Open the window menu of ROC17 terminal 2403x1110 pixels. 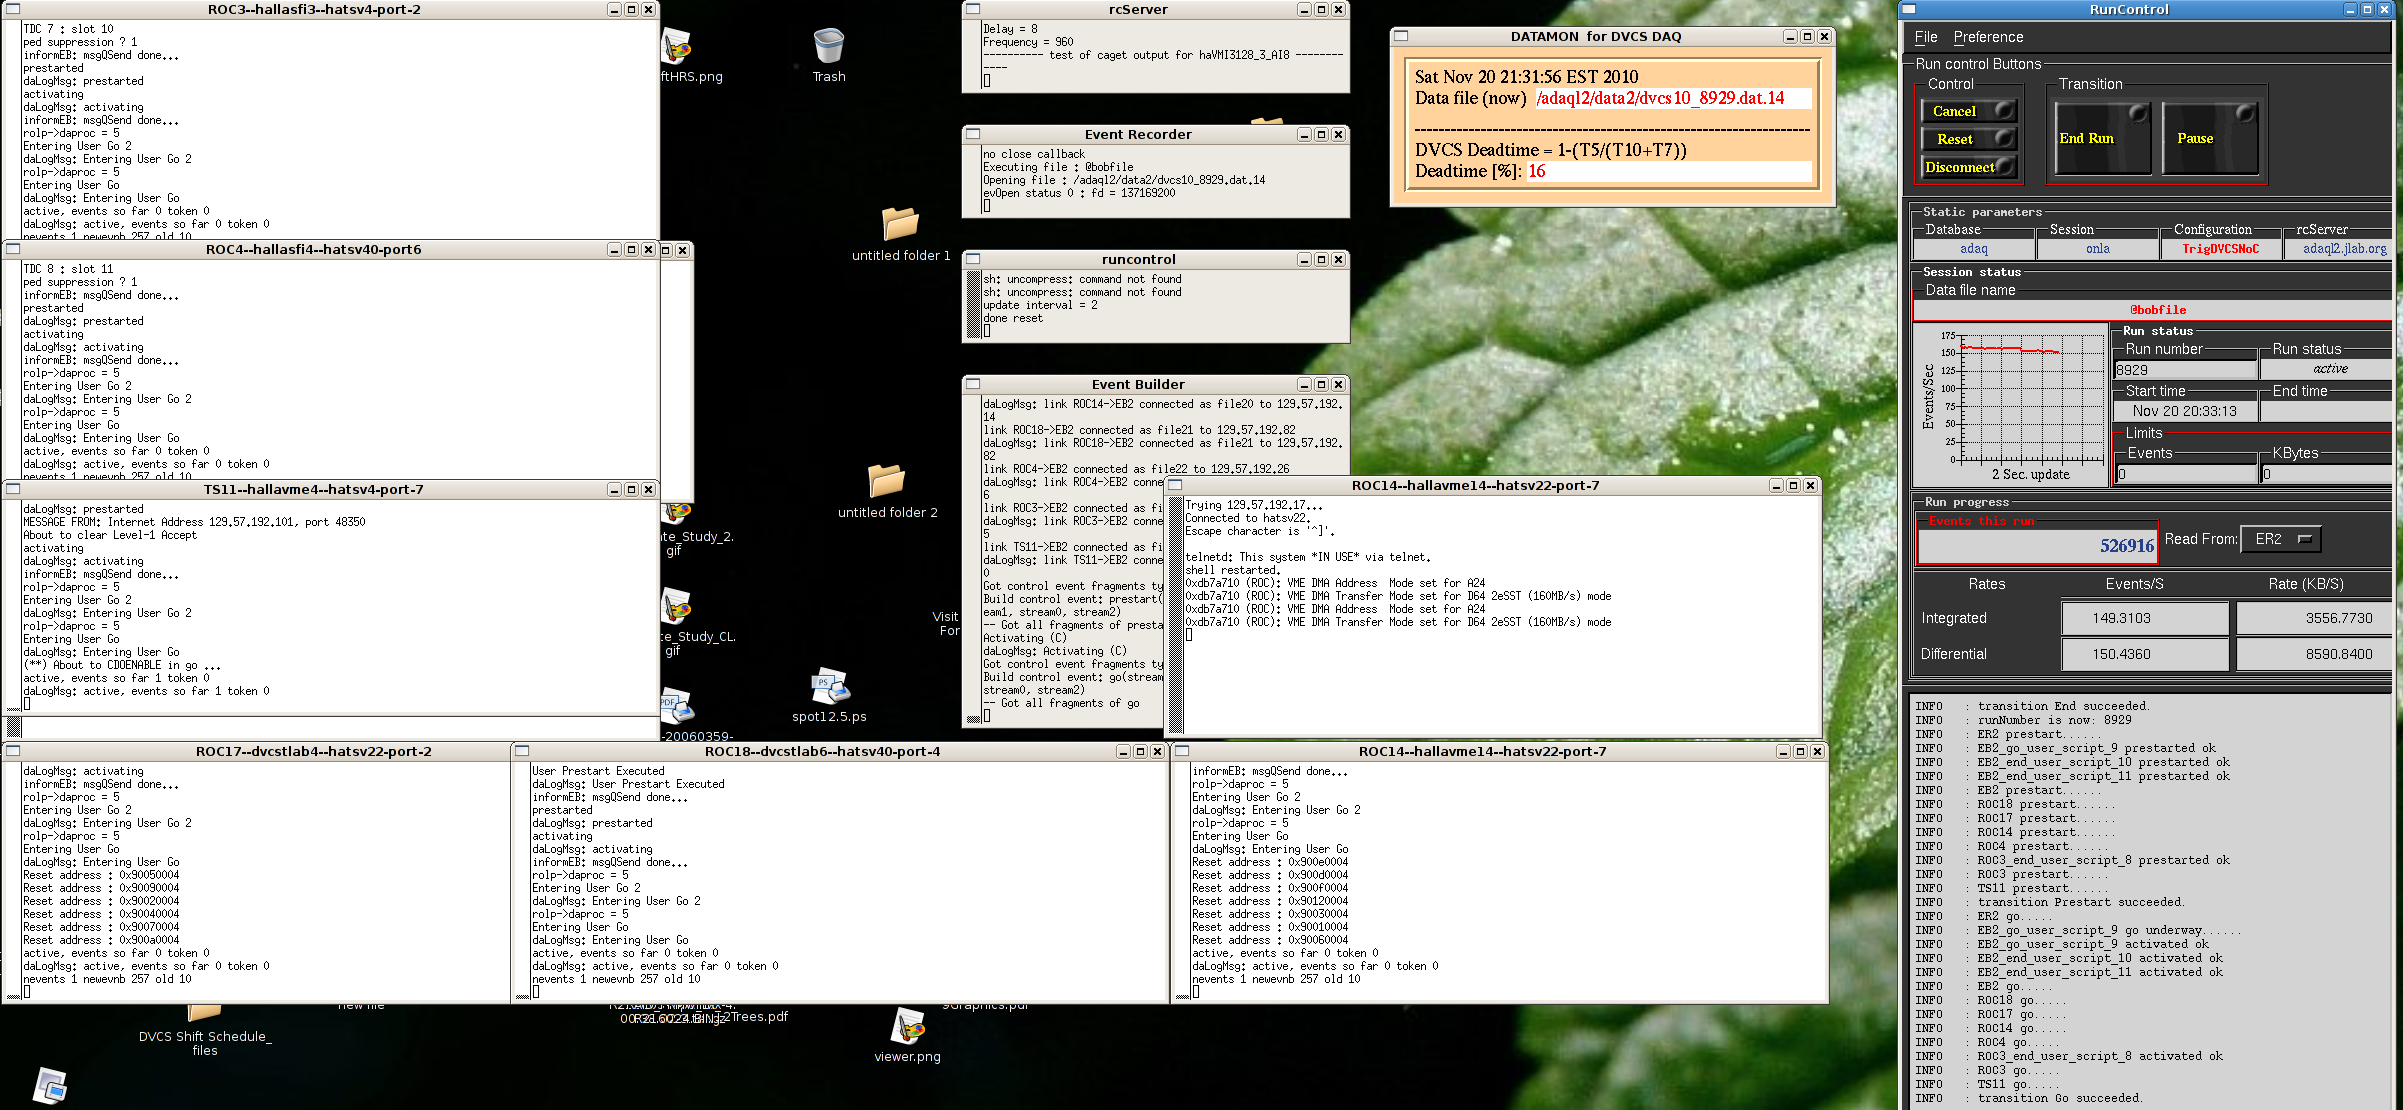click(13, 751)
